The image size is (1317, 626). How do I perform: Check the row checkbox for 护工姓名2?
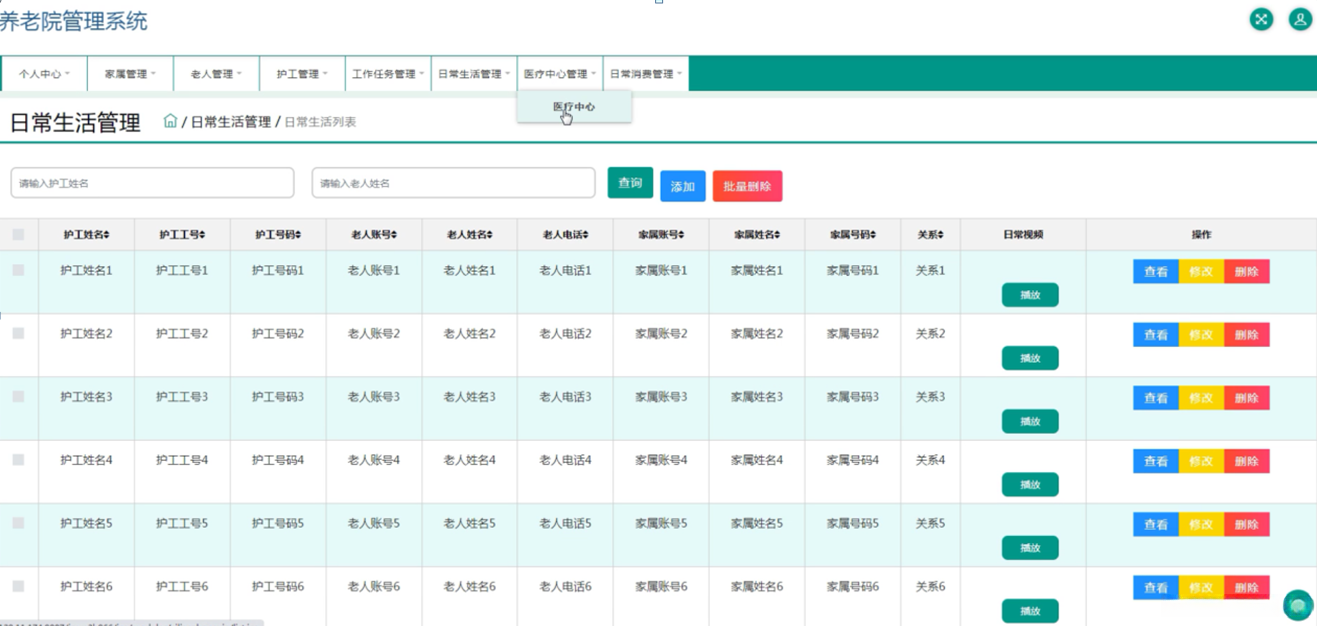point(18,333)
